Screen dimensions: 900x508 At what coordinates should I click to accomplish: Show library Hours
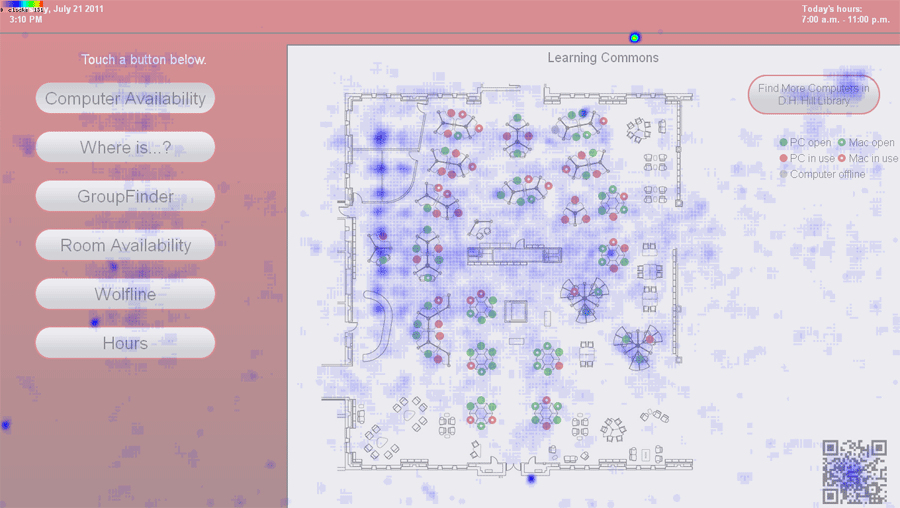(125, 343)
